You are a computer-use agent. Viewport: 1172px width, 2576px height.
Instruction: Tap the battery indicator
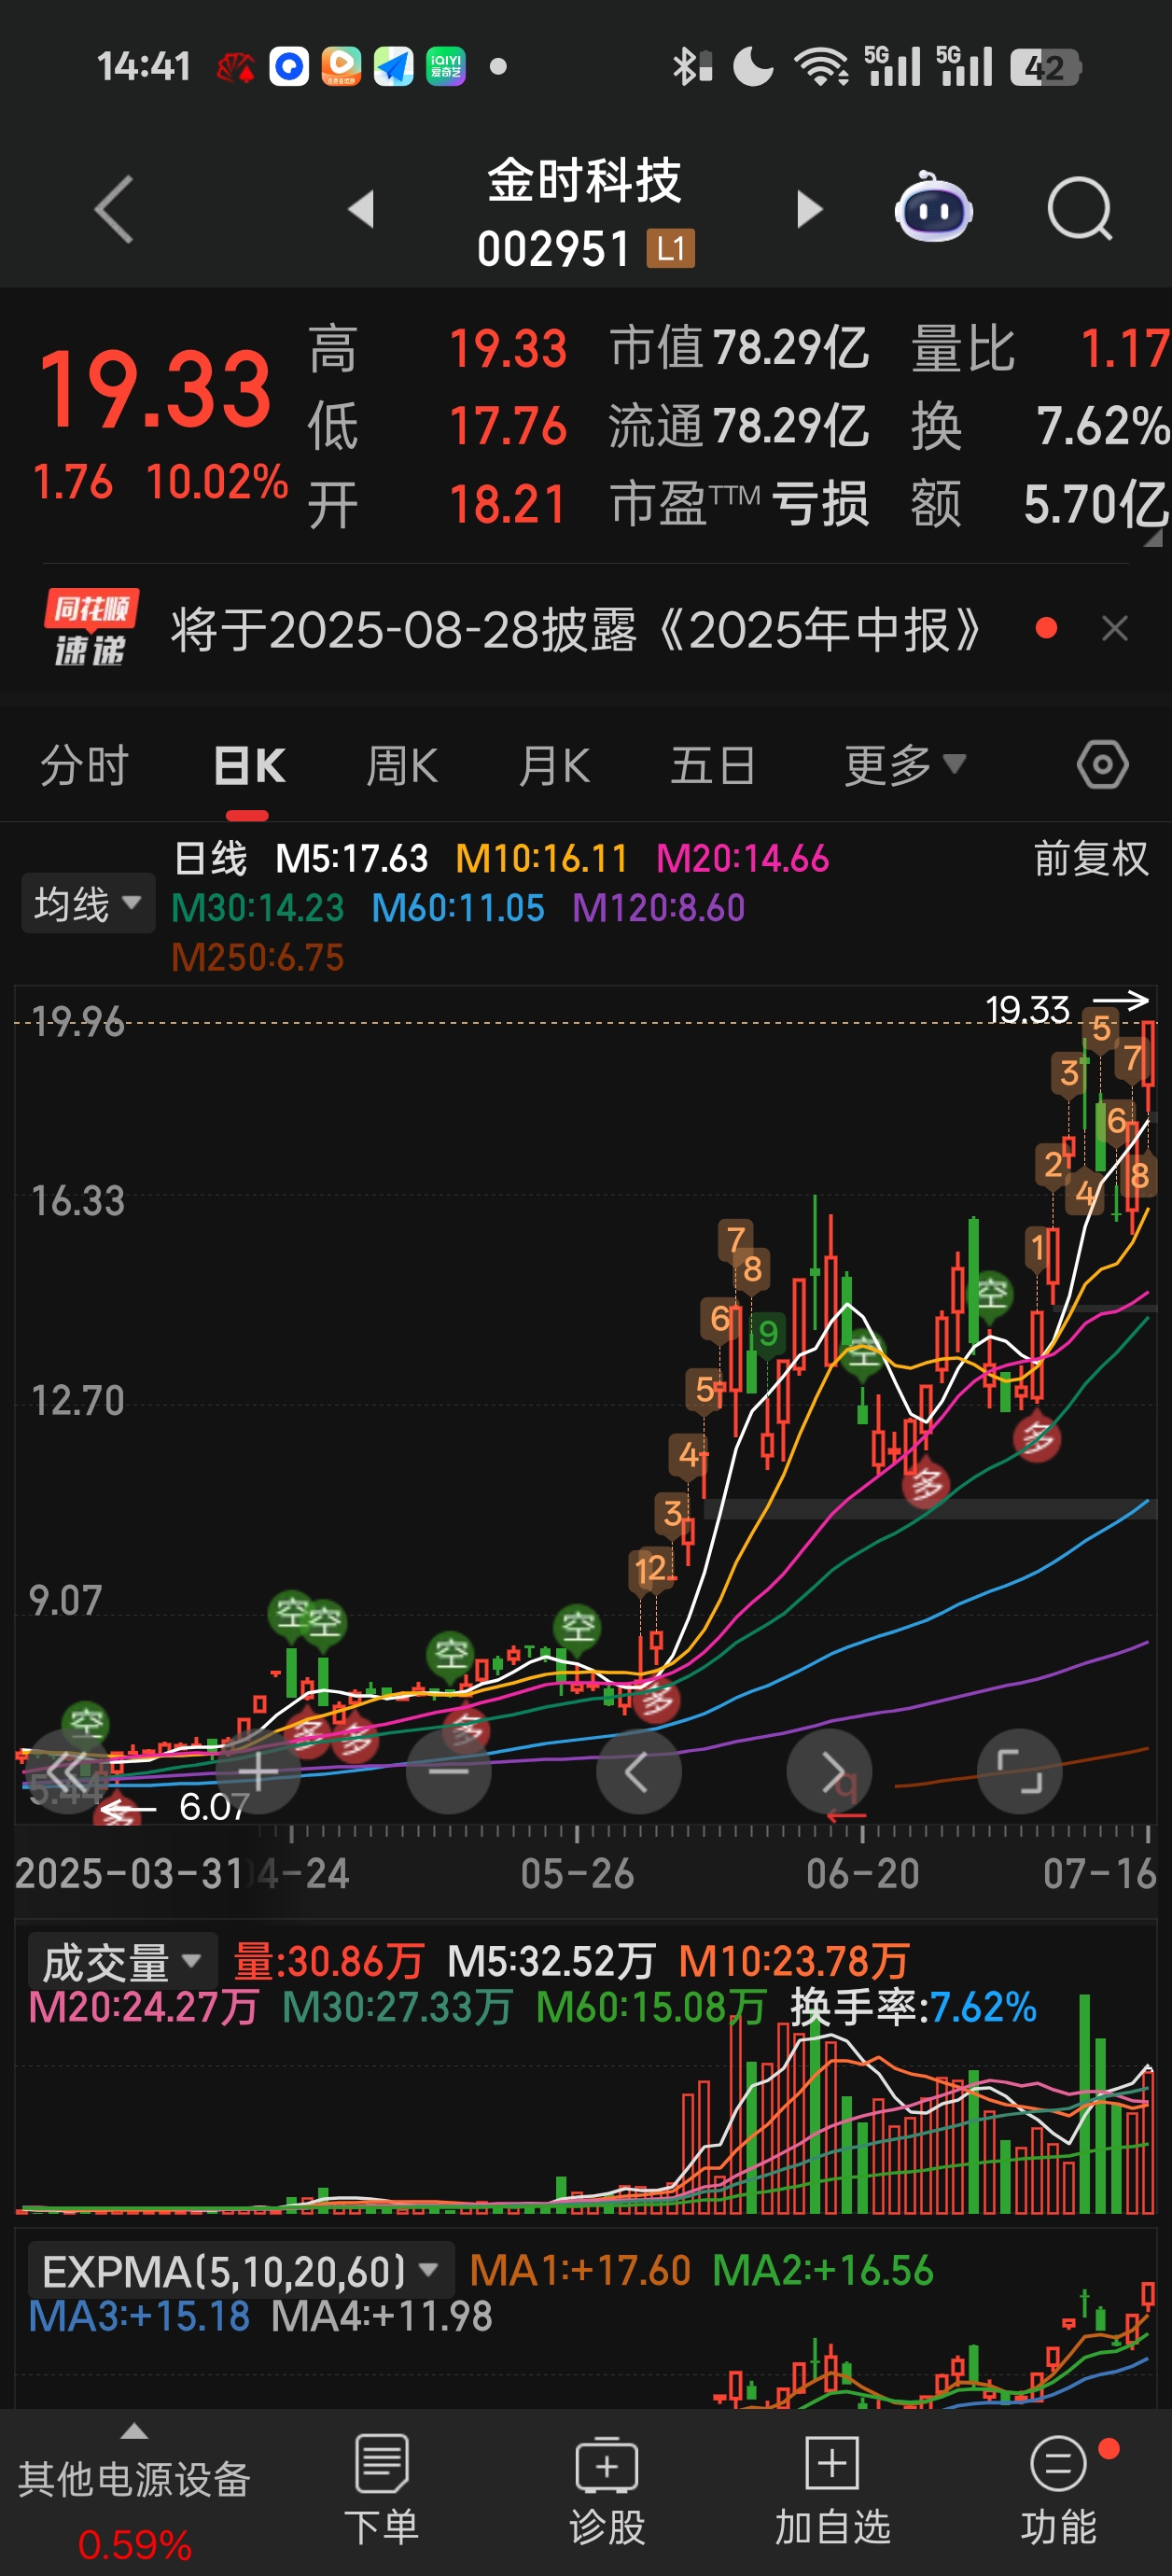point(1045,67)
